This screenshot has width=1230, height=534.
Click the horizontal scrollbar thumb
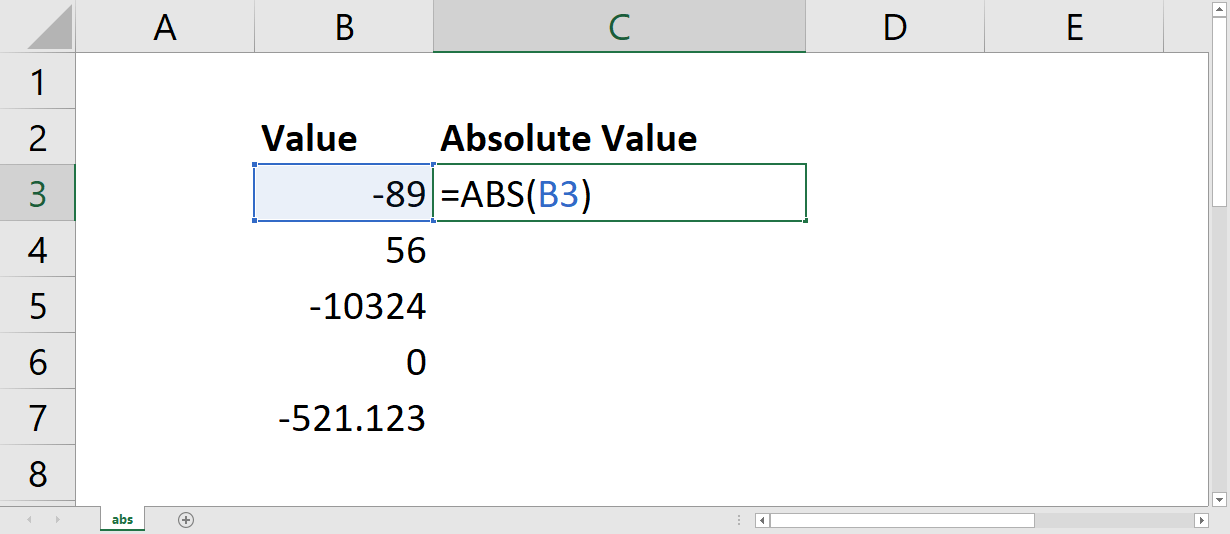(x=902, y=520)
